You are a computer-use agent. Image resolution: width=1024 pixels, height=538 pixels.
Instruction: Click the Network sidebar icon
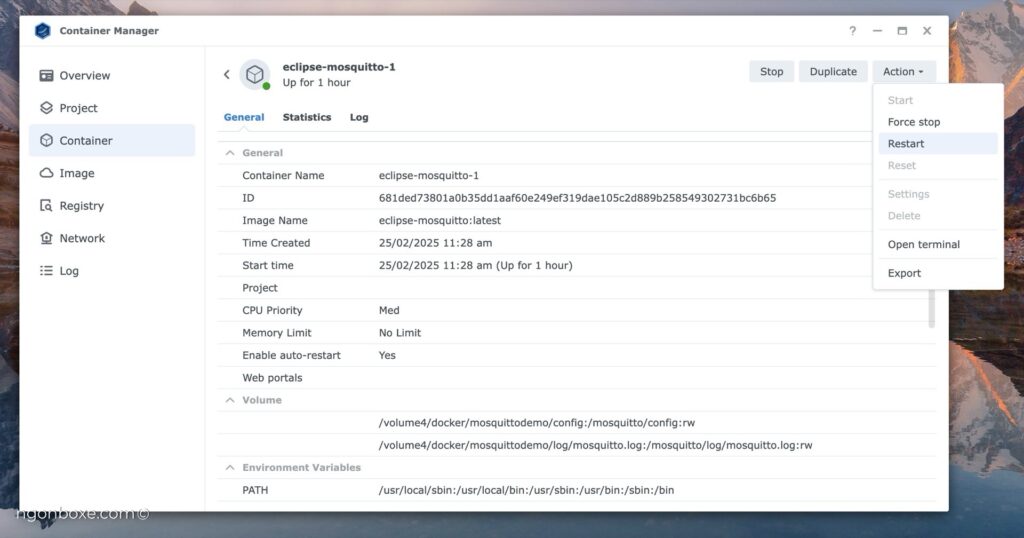point(46,238)
